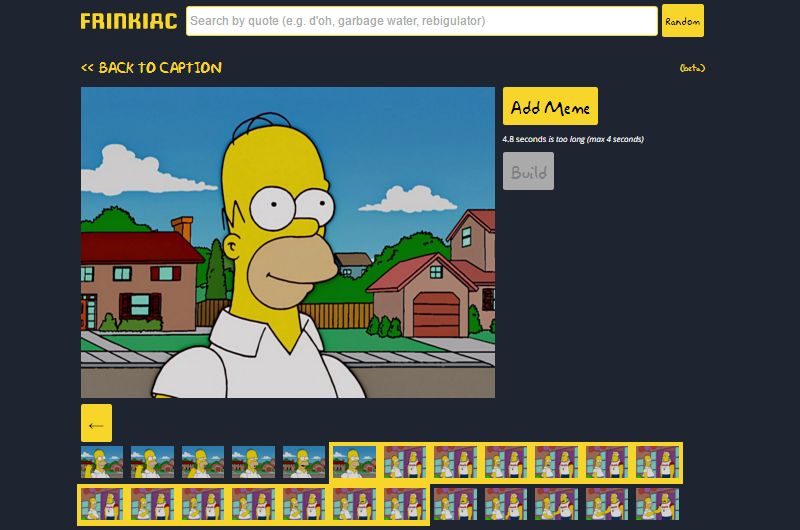The image size is (800, 530).
Task: Click the Random button
Action: click(682, 21)
